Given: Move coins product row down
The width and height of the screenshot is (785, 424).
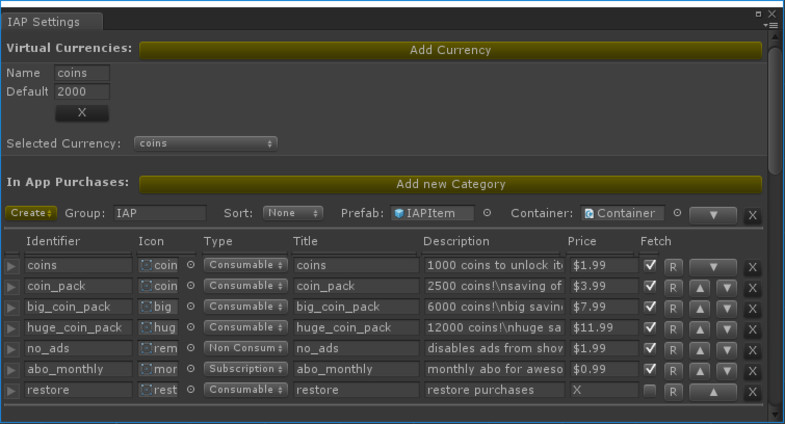Looking at the screenshot, I should coord(713,267).
